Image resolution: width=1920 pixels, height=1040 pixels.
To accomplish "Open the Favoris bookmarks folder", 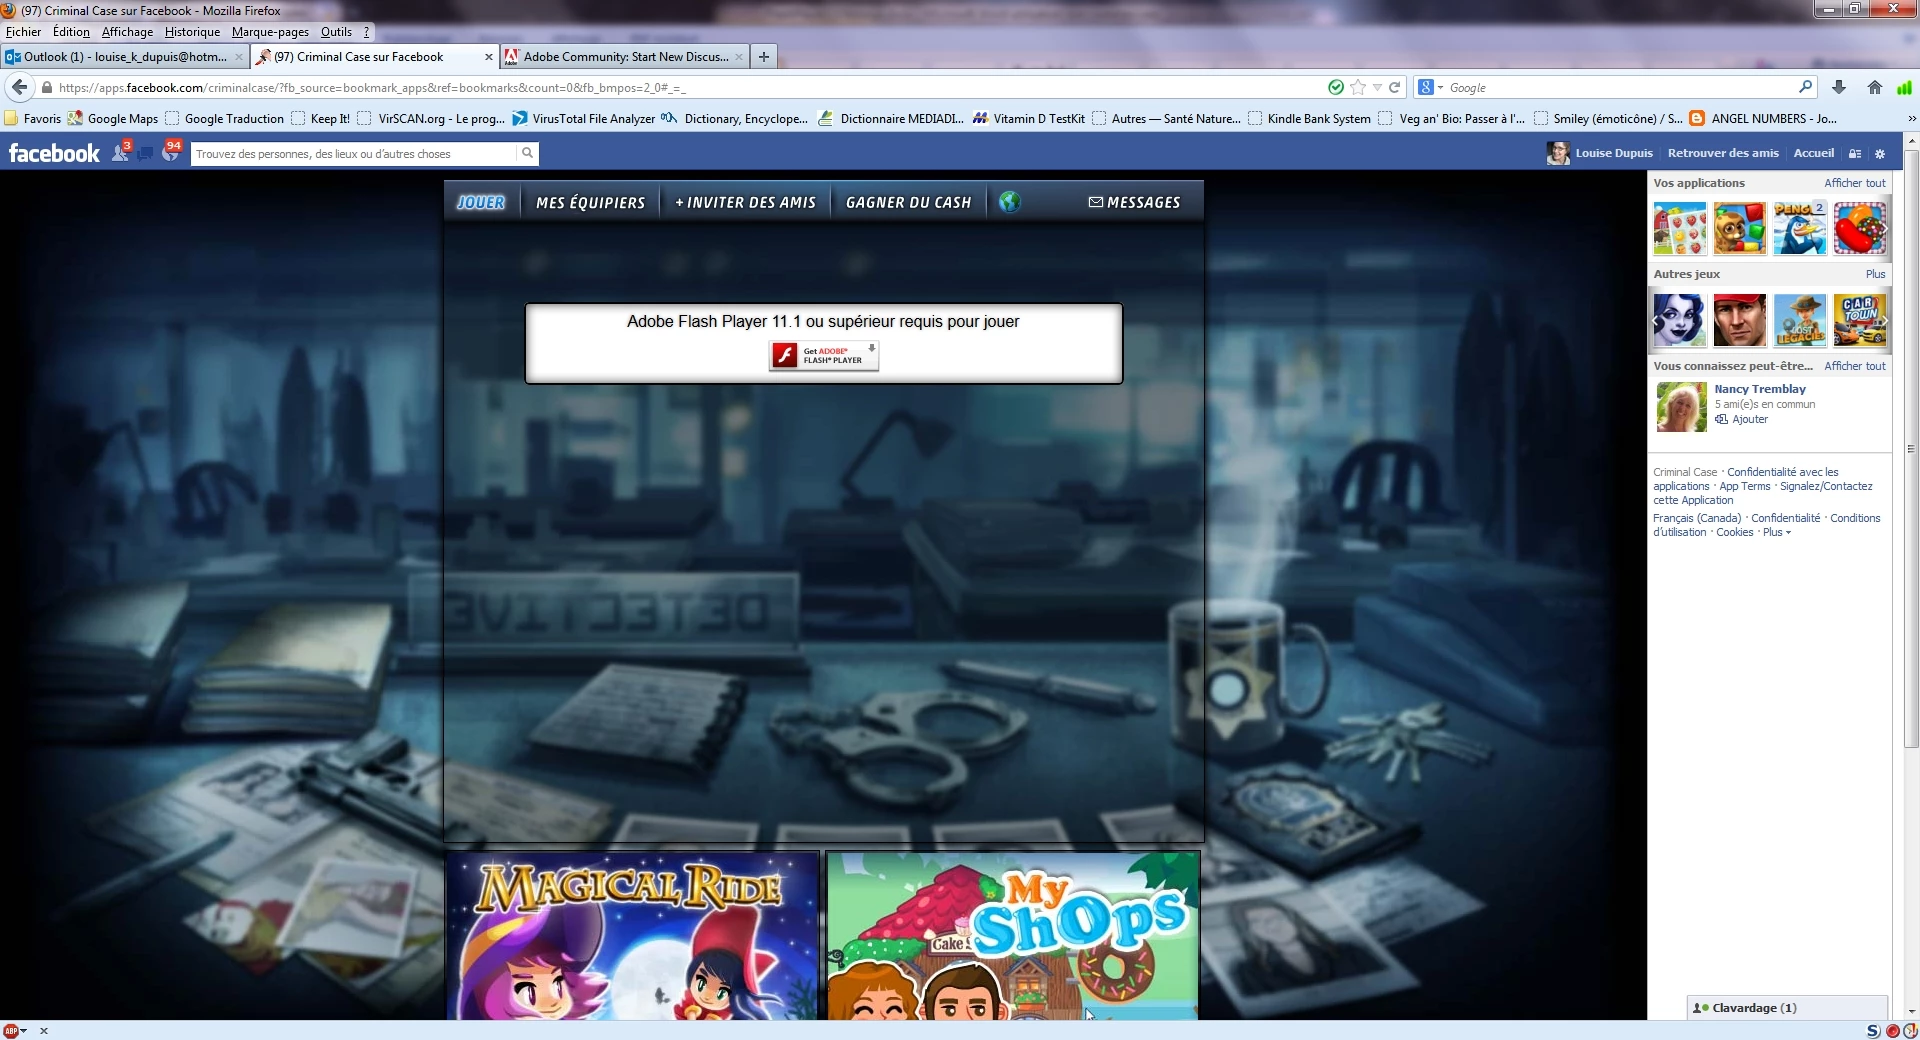I will click(x=33, y=118).
